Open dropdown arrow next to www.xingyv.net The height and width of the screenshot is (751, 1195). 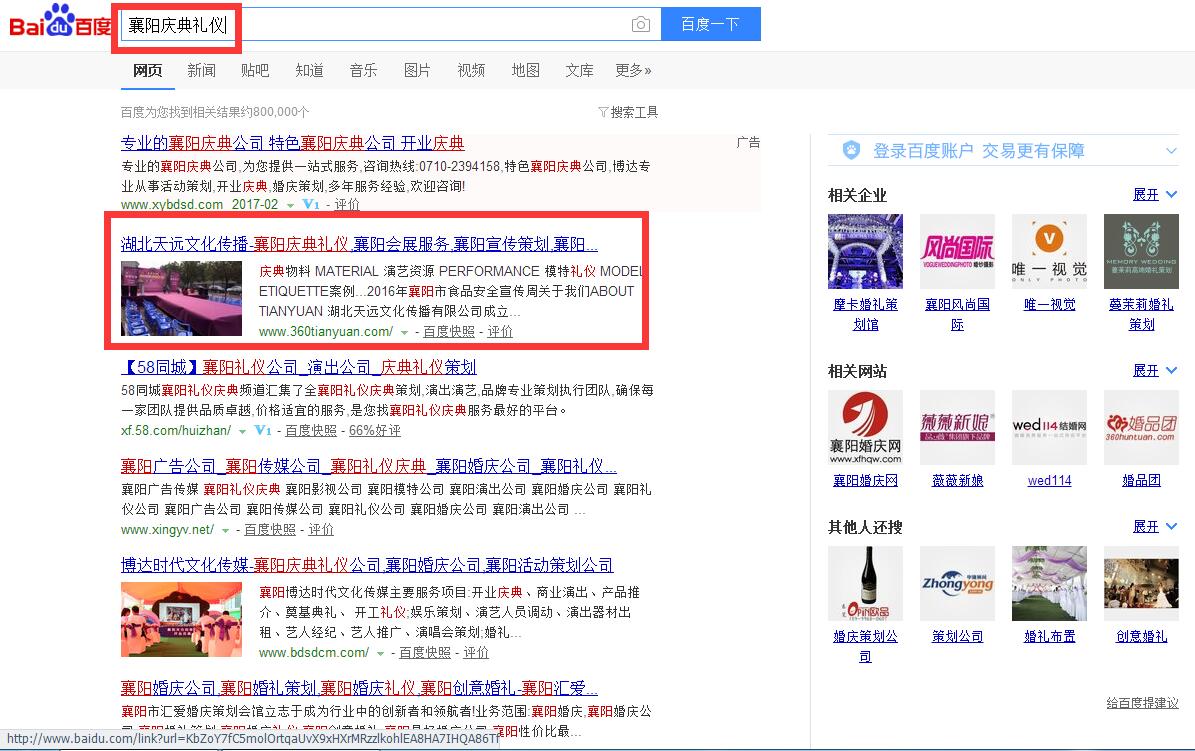pos(226,531)
